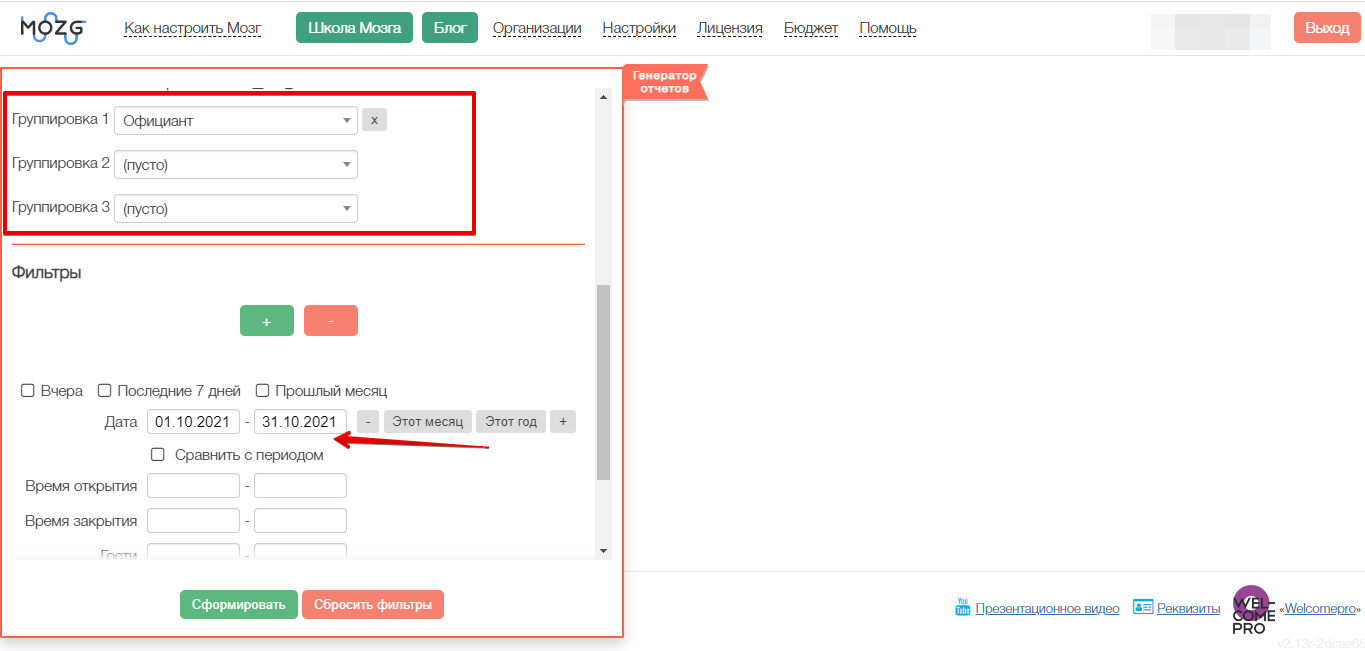
Task: Click the MOZG logo icon
Action: tap(53, 28)
